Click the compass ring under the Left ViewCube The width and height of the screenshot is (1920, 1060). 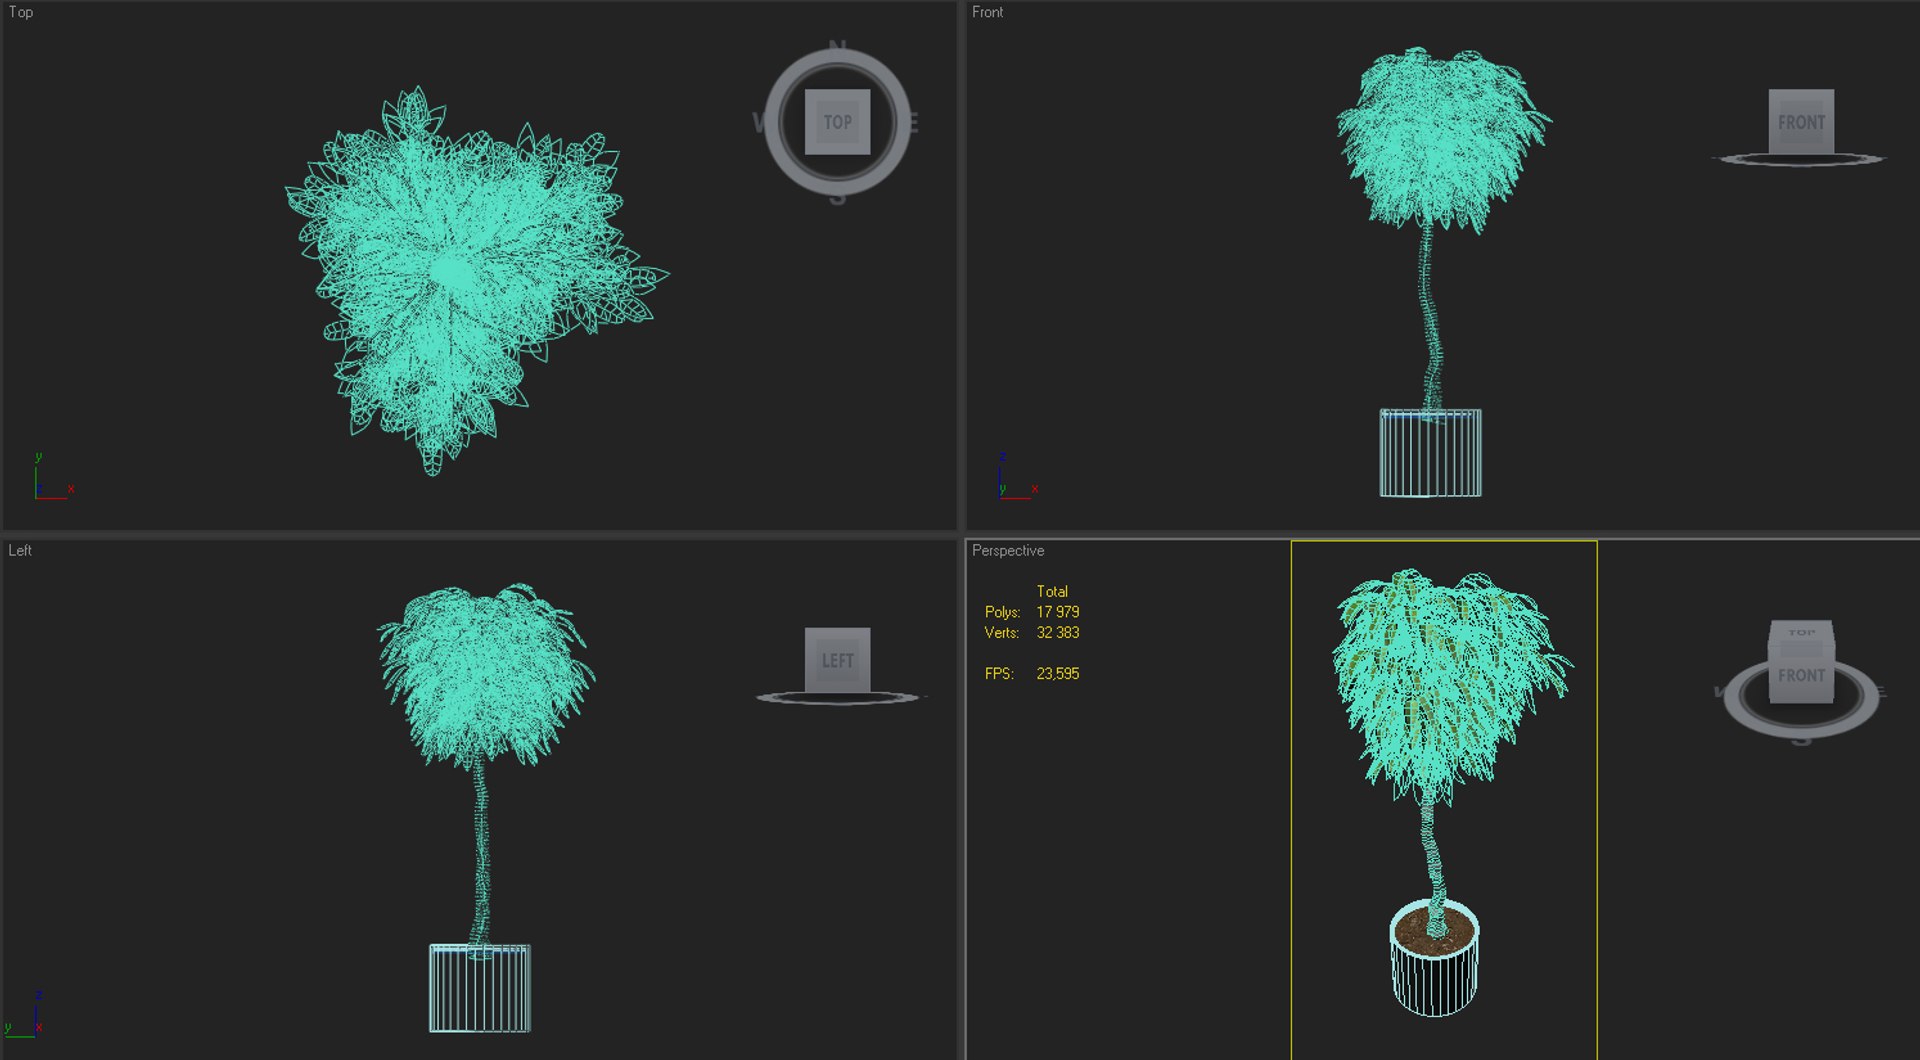(838, 697)
